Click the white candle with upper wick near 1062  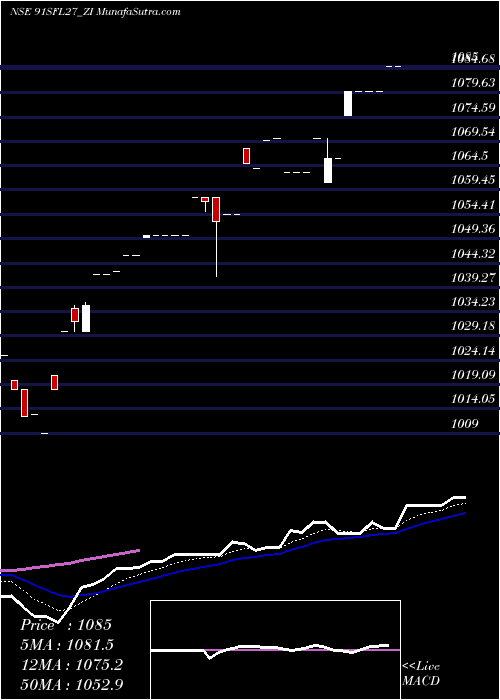[x=328, y=161]
